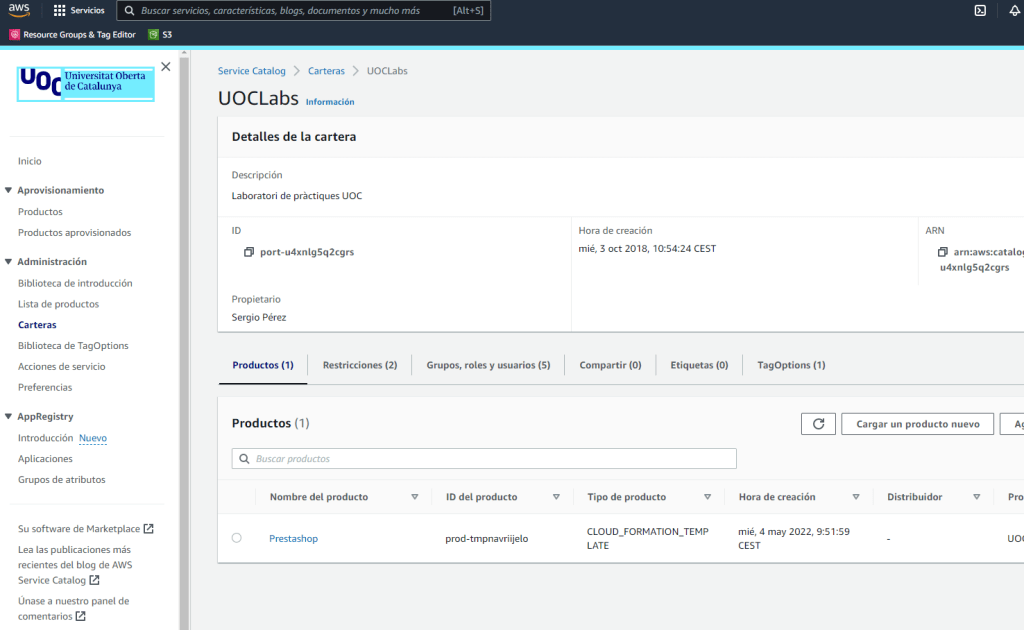Open AppRegistry Introducción link
1024x630 pixels.
(45, 437)
